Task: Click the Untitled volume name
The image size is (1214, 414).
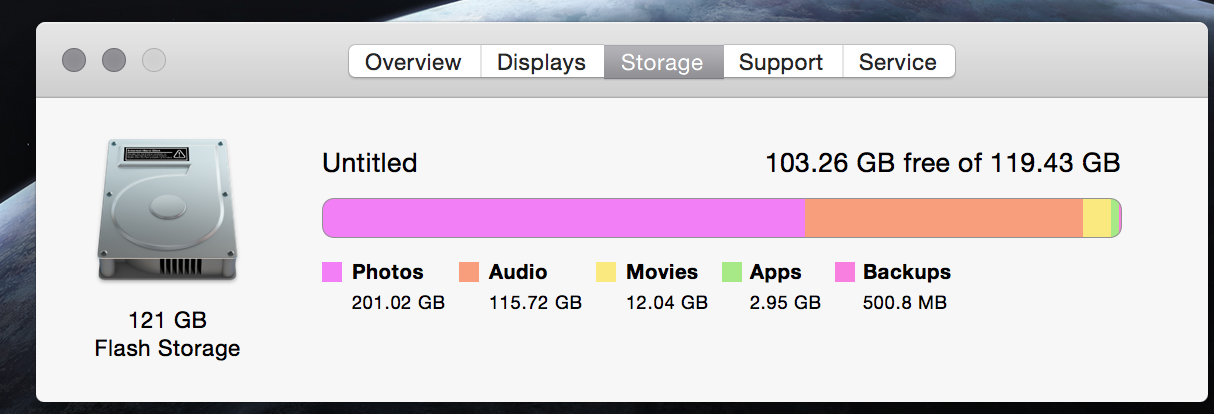Action: tap(370, 163)
